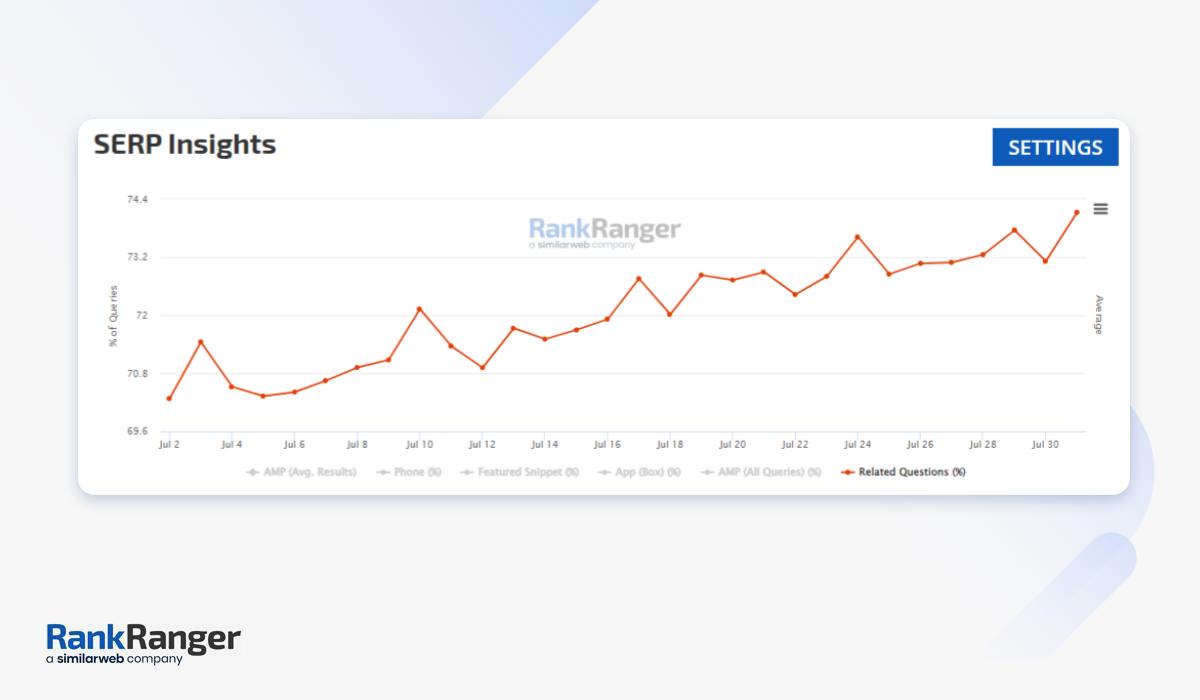The image size is (1200, 700).
Task: Click the RankRanger watermark inside the chart
Action: 604,233
